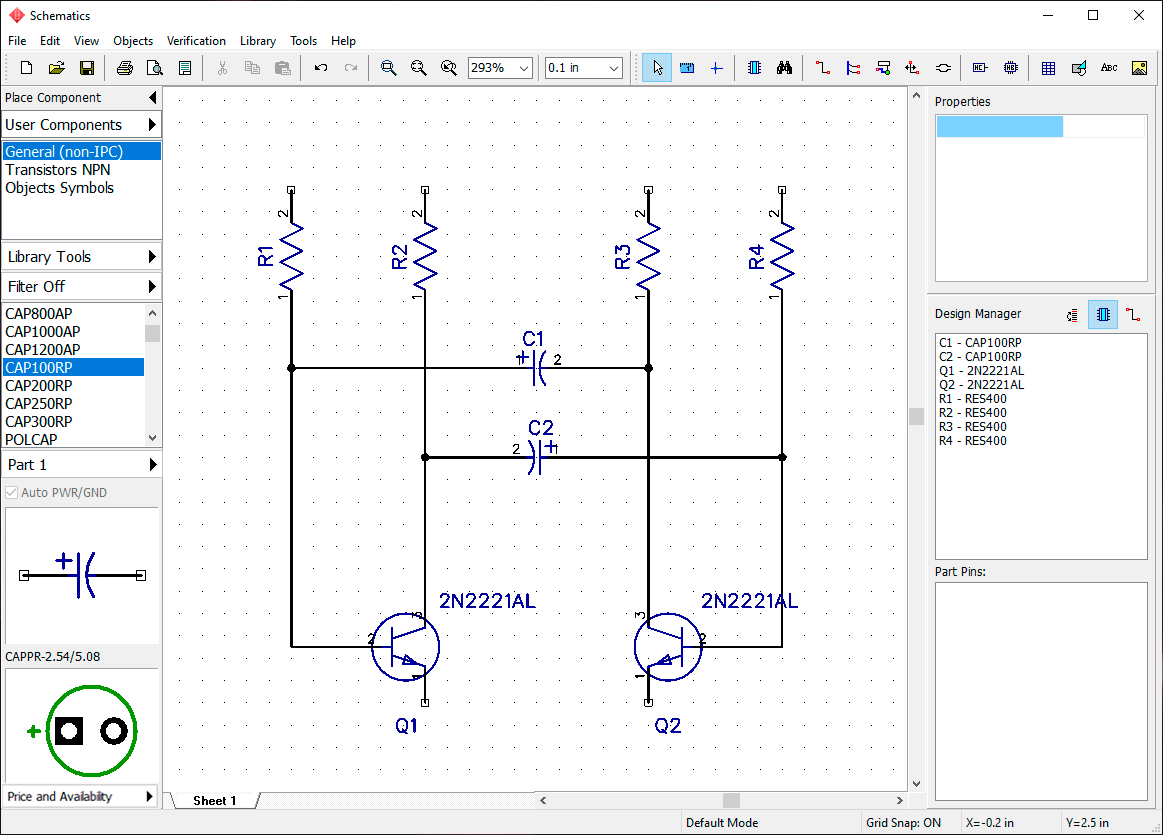1163x835 pixels.
Task: Expand Price and Availability
Action: pos(82,796)
